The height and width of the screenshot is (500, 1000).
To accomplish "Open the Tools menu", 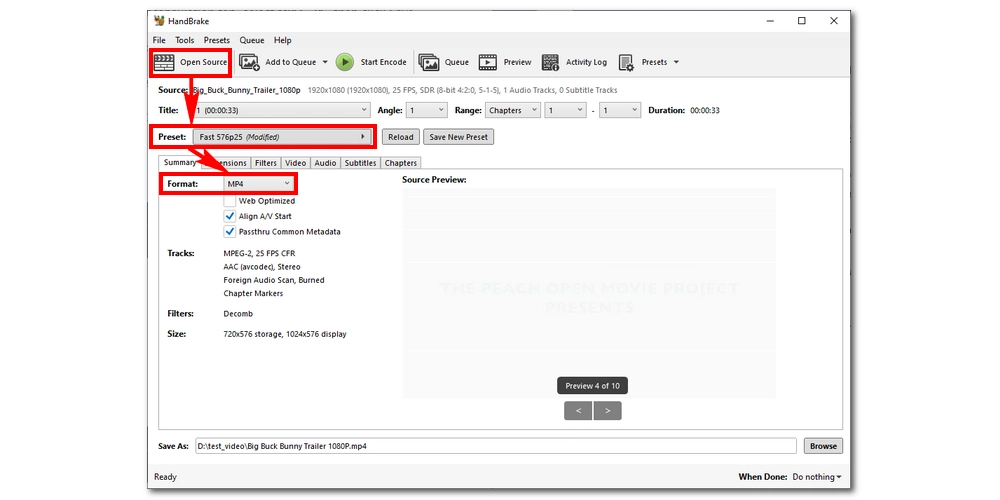I will [x=185, y=40].
